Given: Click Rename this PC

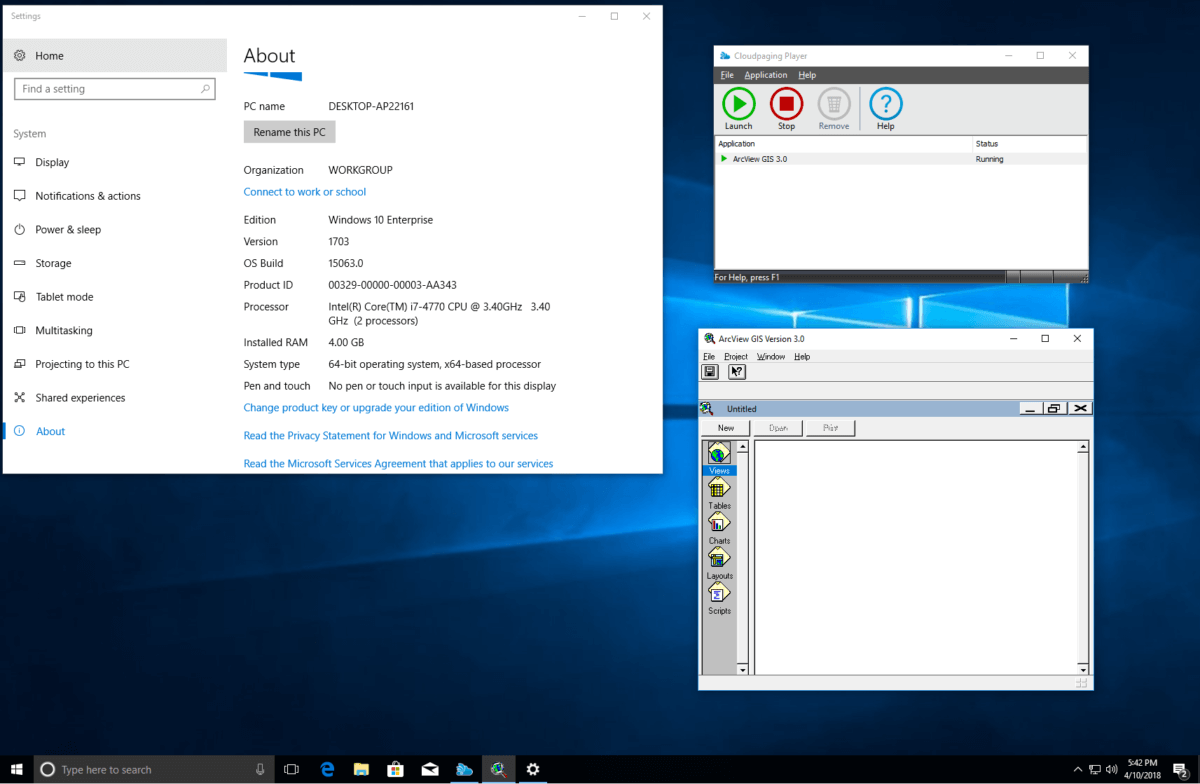Looking at the screenshot, I should pyautogui.click(x=289, y=131).
